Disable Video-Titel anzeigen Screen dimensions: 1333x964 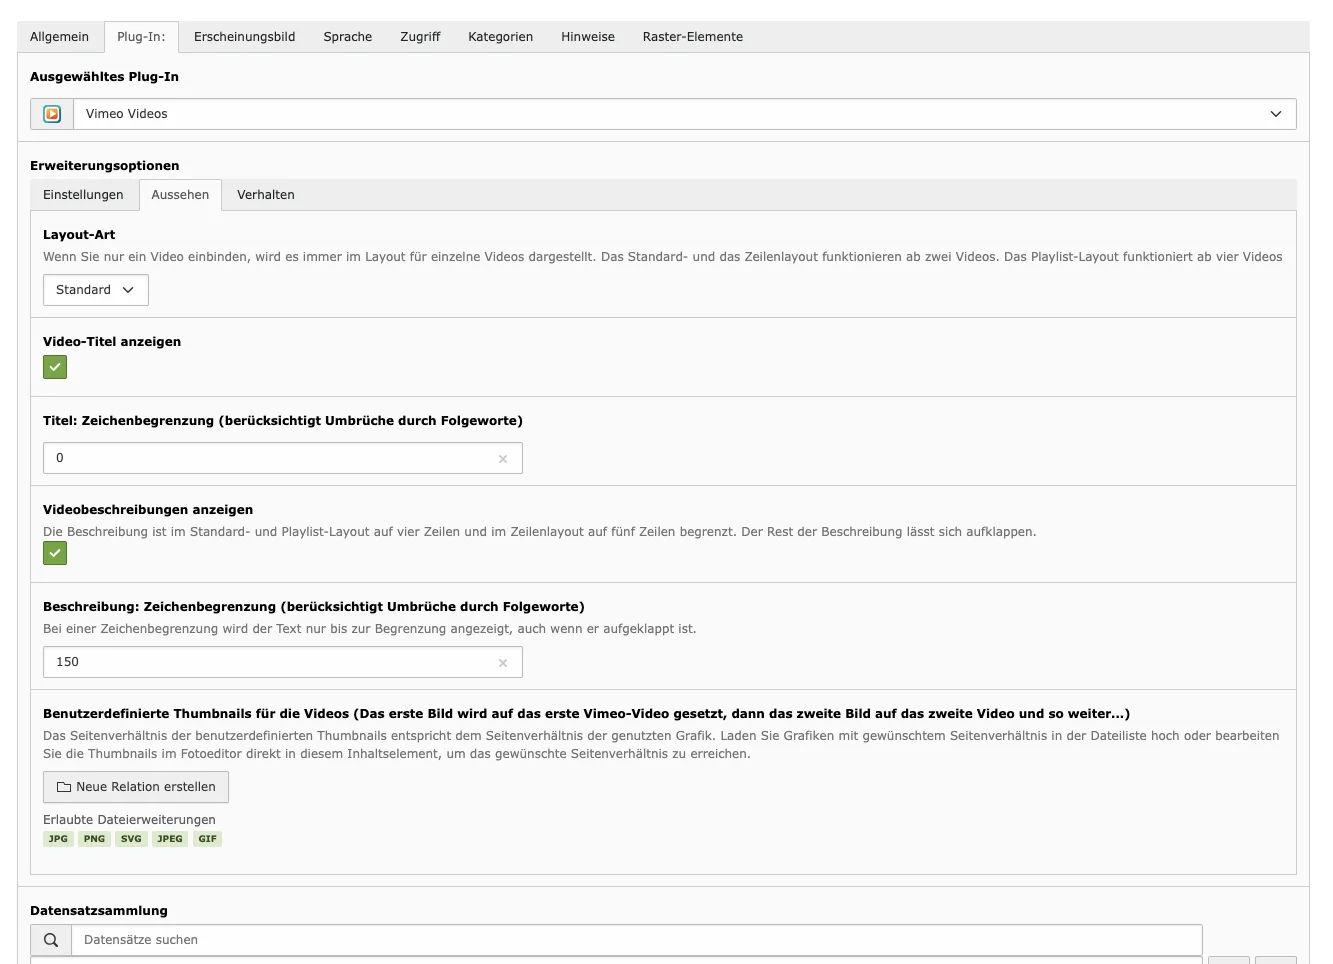55,367
